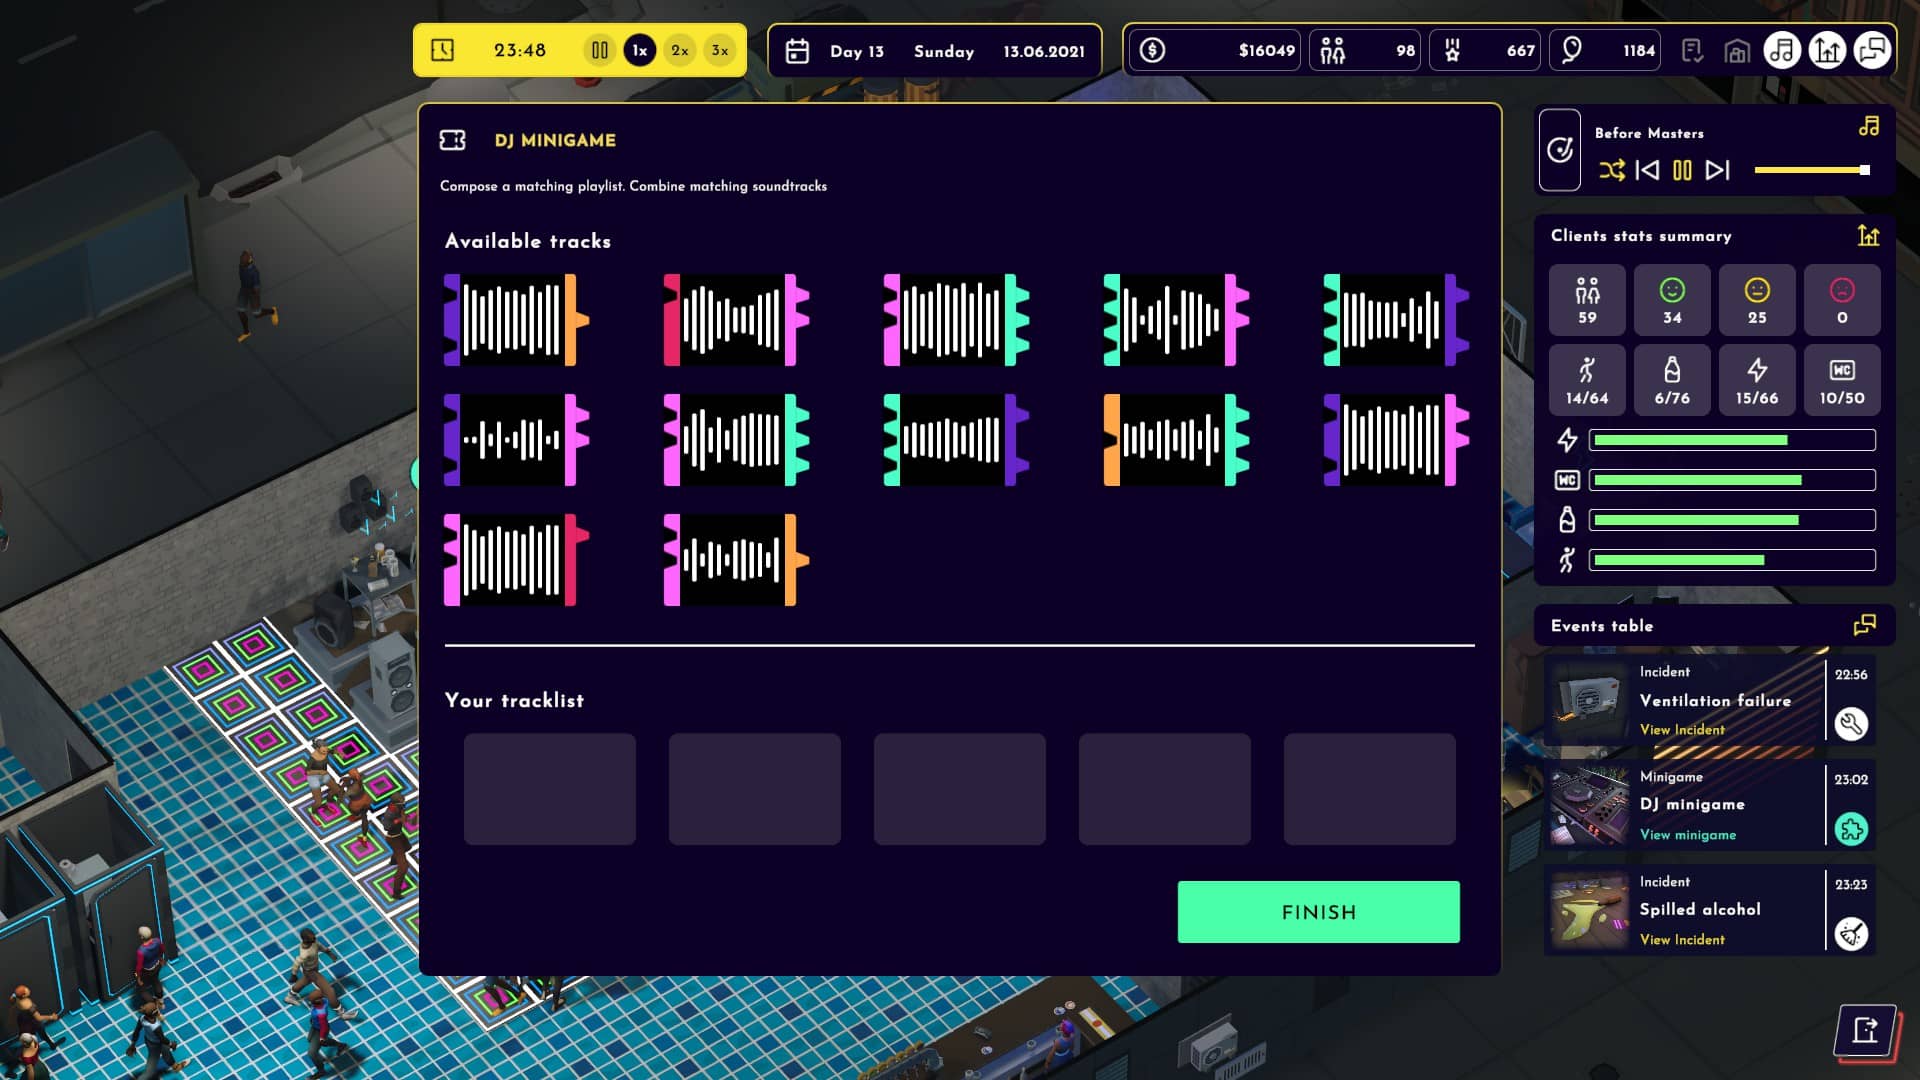Click the dancing satisfaction bar
Image resolution: width=1920 pixels, height=1080 pixels.
pos(1732,560)
